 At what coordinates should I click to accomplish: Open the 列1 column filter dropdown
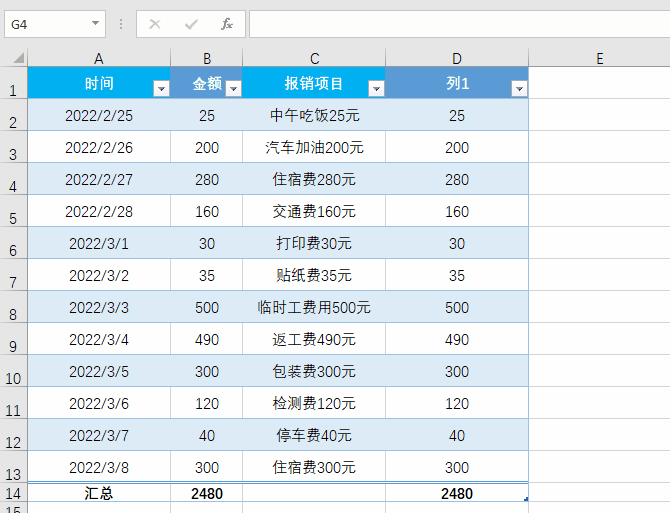pos(519,88)
